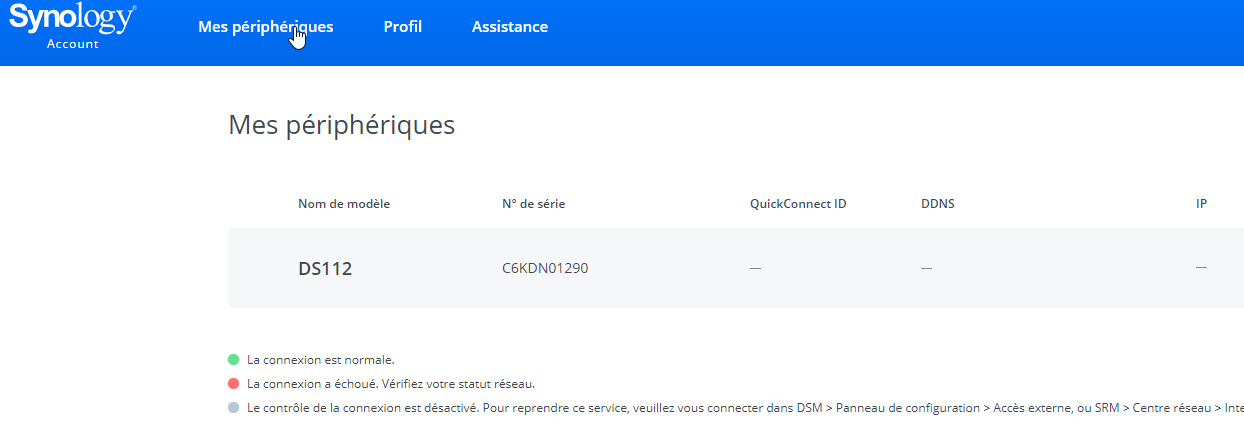Click the Mes périphériques page heading
This screenshot has height=426, width=1244.
pos(342,125)
